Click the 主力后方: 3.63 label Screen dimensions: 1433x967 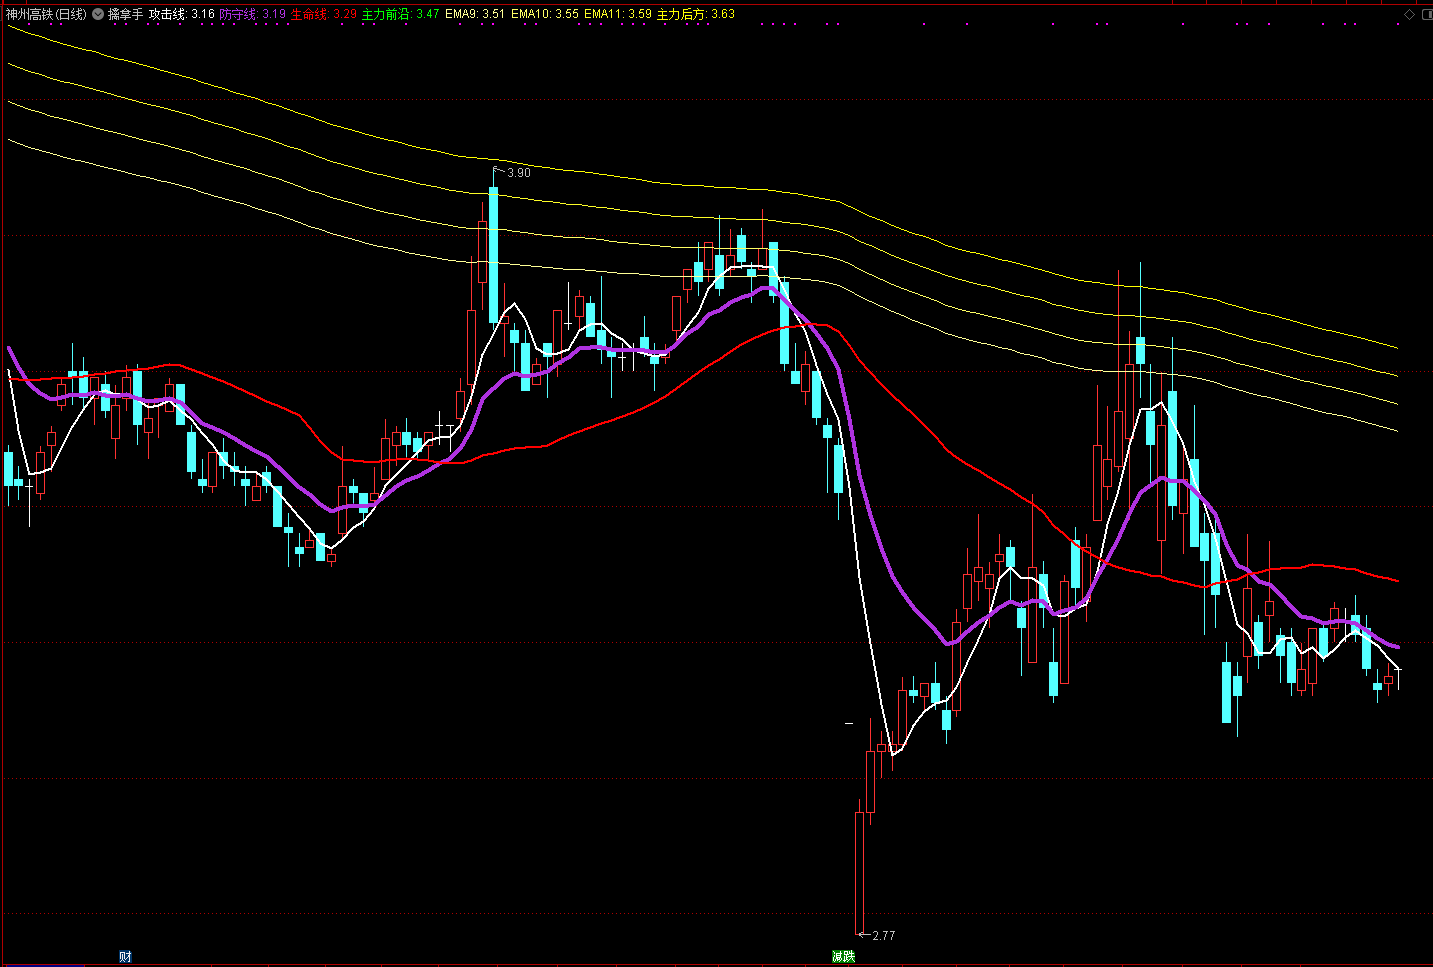pyautogui.click(x=696, y=14)
